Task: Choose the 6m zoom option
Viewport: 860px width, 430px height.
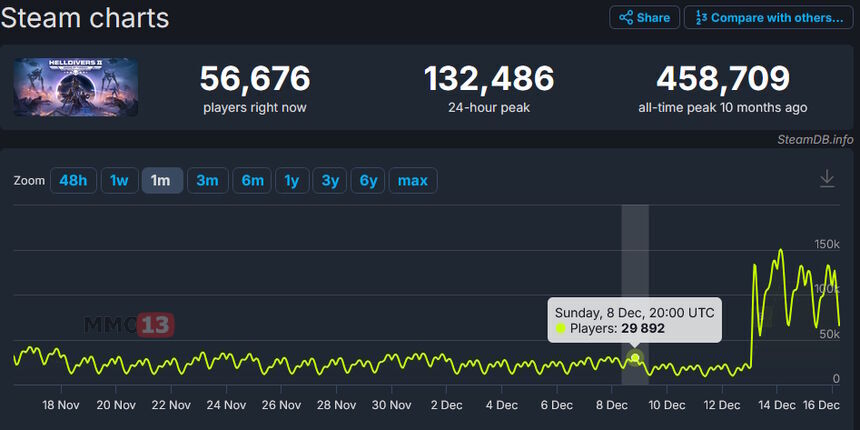Action: [253, 181]
